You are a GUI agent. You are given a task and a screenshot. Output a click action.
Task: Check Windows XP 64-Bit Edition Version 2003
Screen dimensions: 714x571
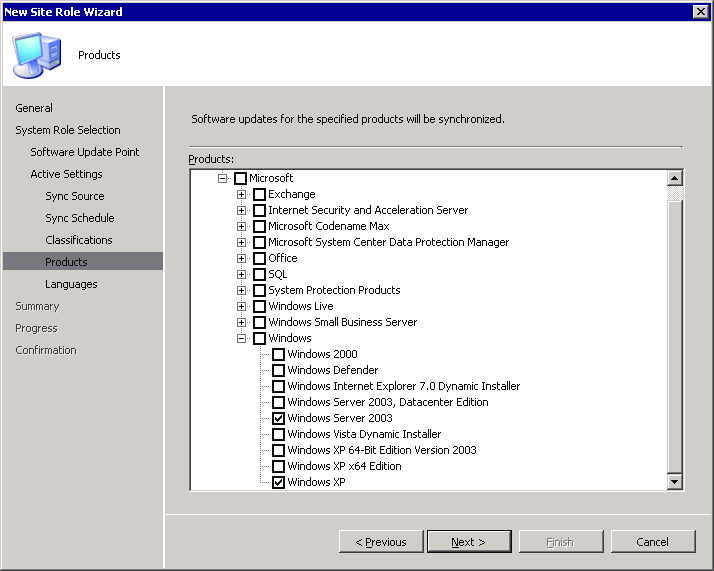coord(279,450)
